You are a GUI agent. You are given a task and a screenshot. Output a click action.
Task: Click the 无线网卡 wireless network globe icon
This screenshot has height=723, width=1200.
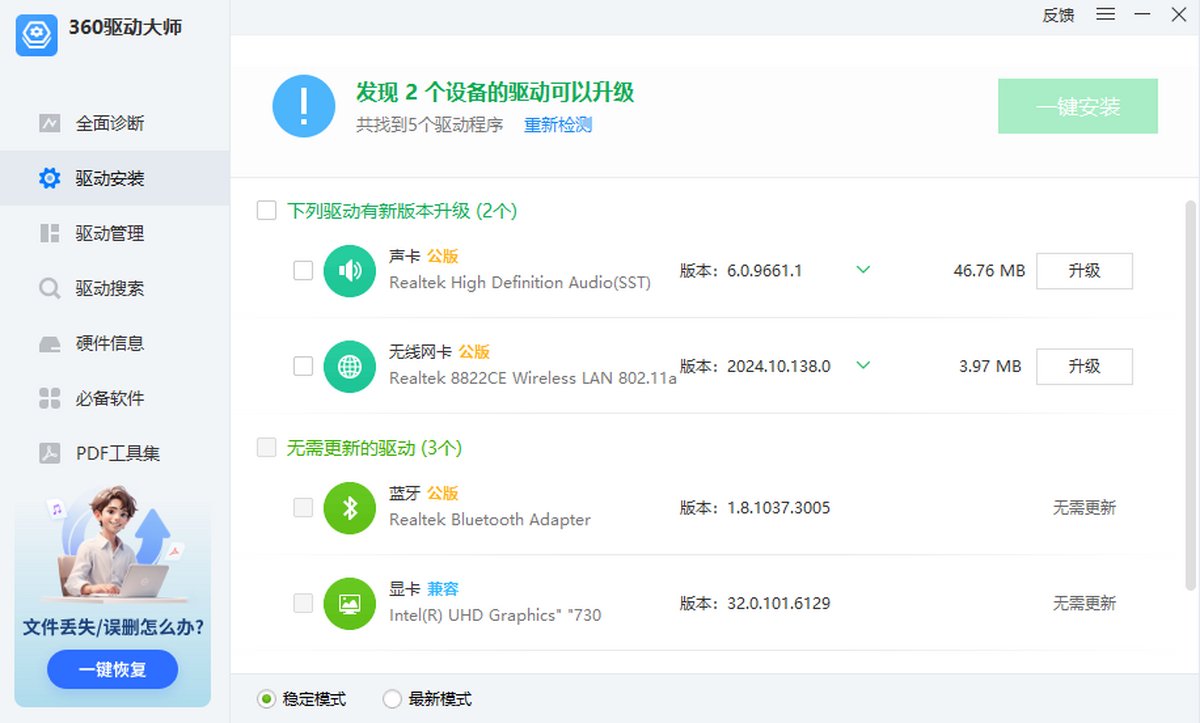(x=349, y=366)
